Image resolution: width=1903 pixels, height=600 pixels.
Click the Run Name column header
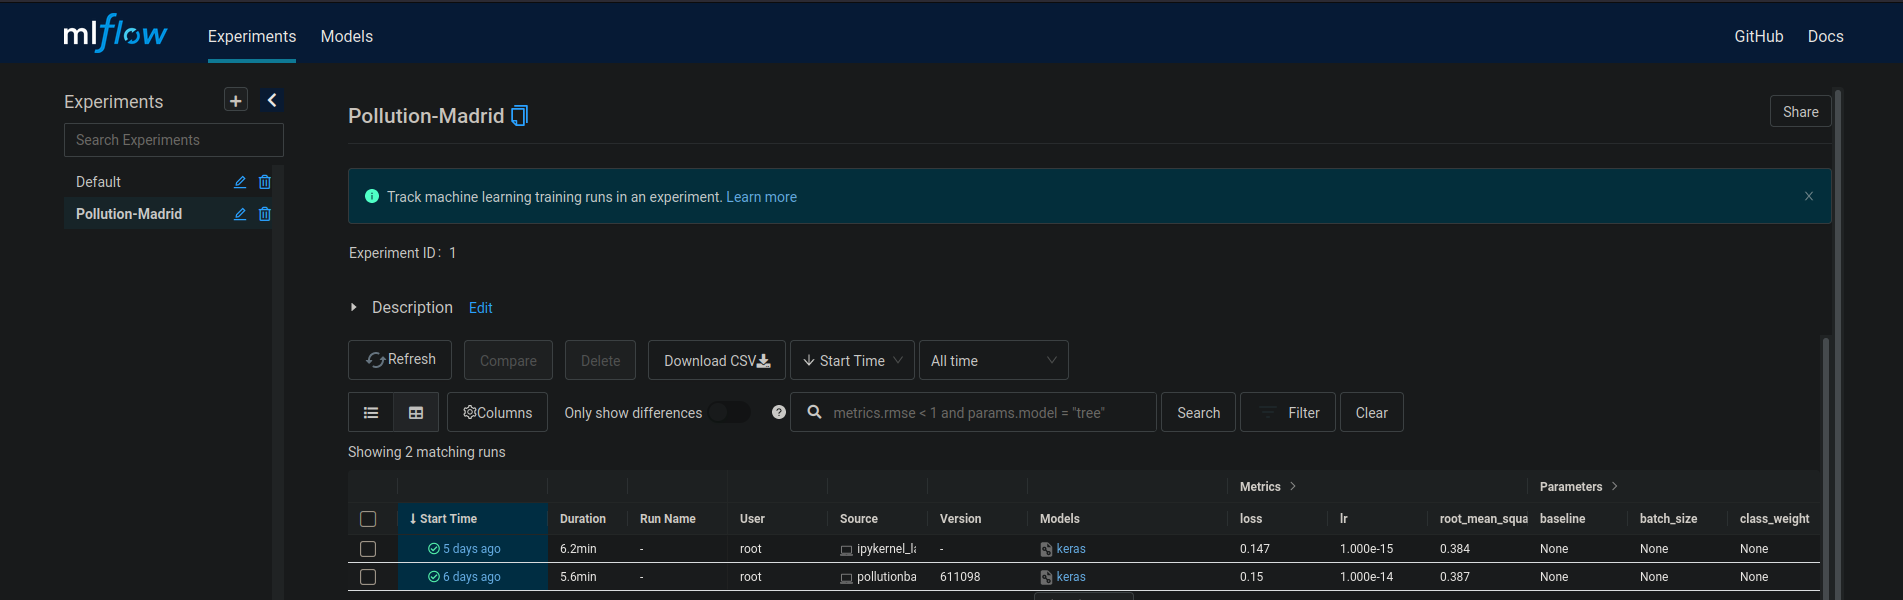click(x=668, y=519)
